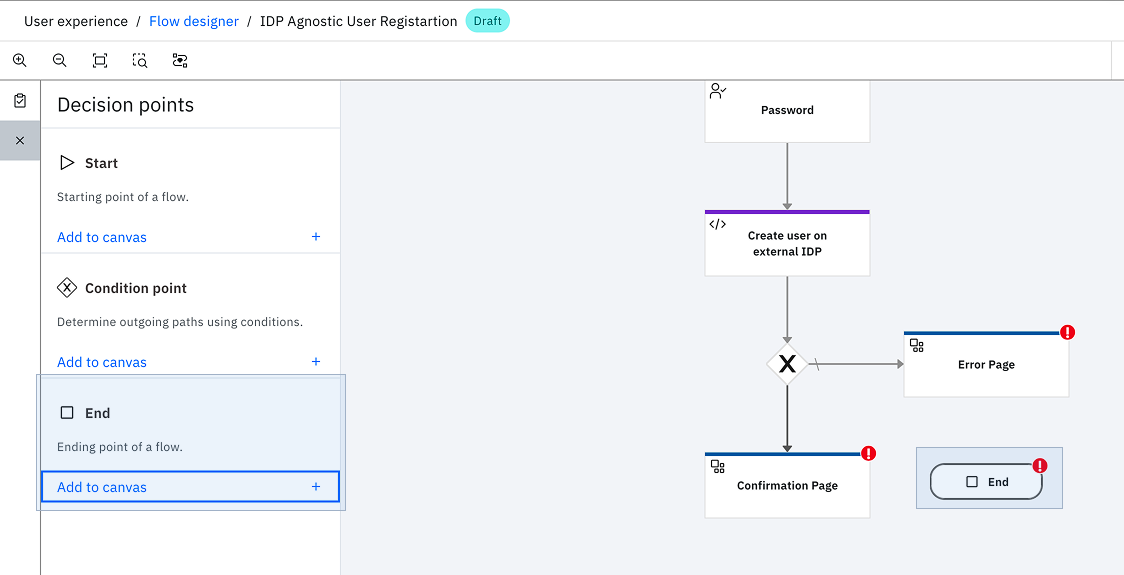
Task: Select the Condition point diamond X node
Action: coord(787,364)
